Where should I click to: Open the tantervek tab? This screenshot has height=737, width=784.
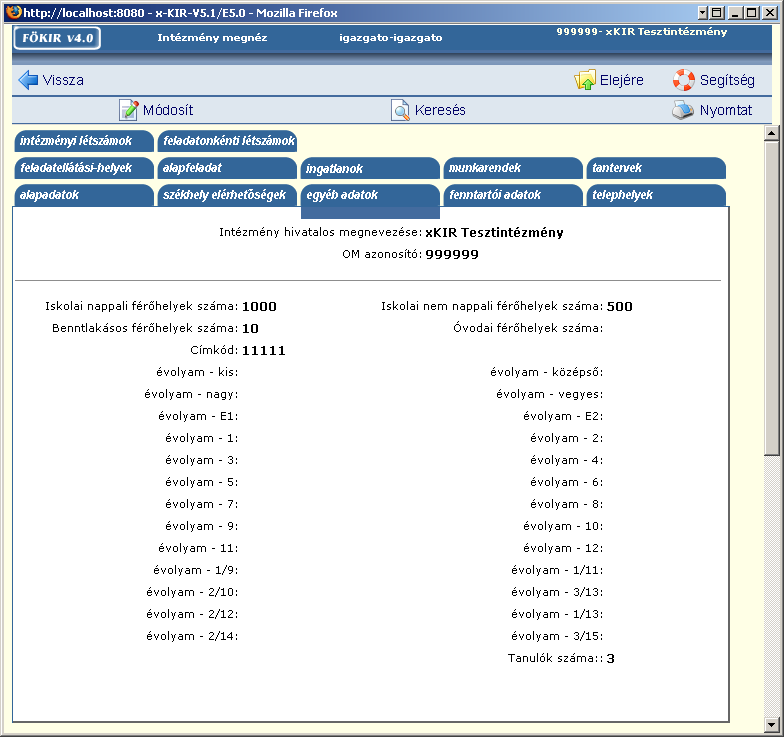tap(656, 168)
